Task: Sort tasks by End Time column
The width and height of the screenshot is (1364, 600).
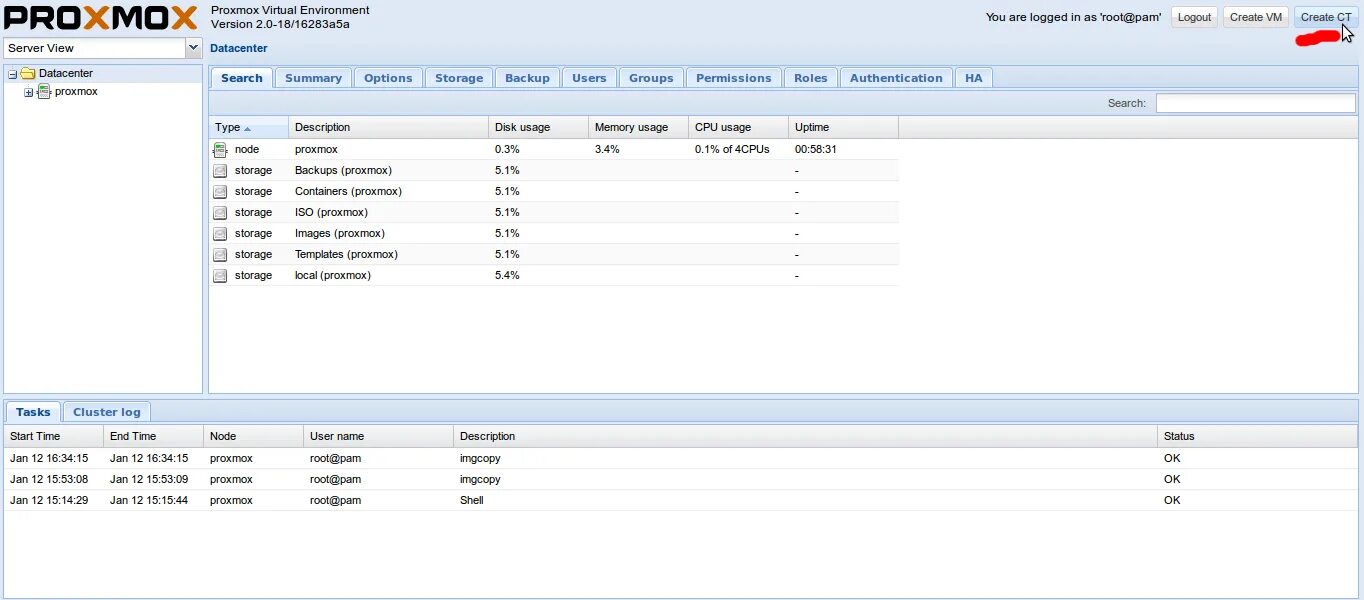Action: (x=154, y=436)
